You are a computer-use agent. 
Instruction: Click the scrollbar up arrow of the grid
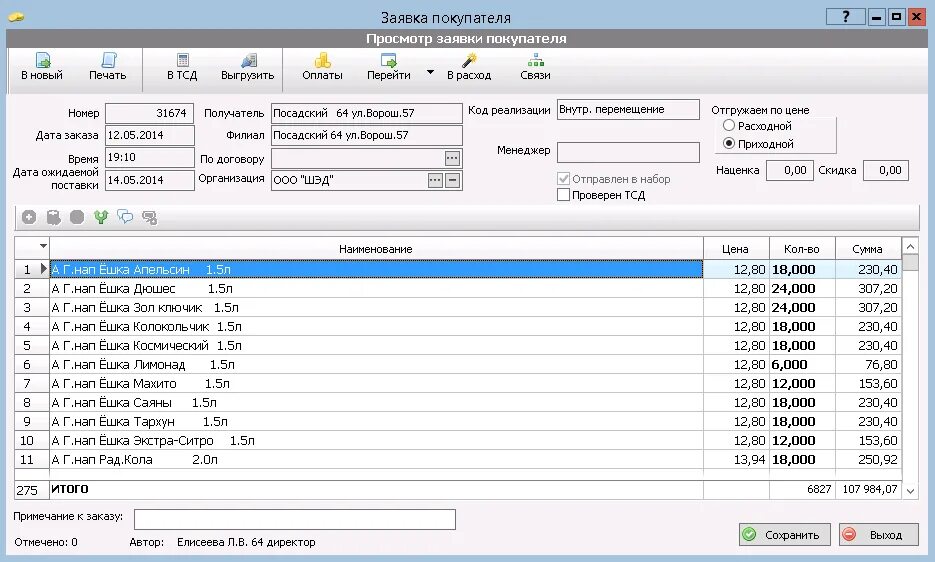point(910,246)
